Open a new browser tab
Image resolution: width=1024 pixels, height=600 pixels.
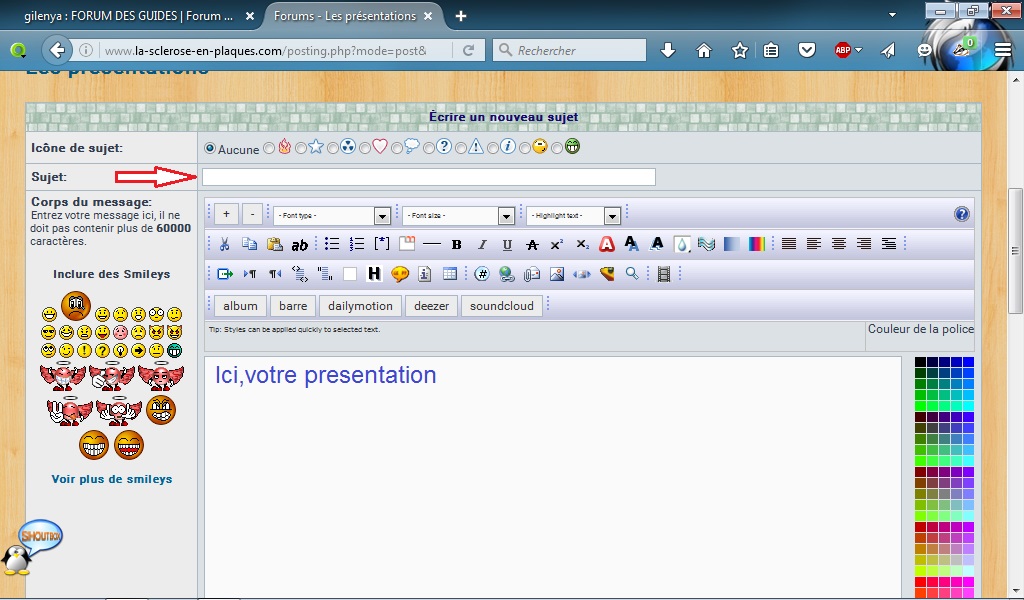[x=461, y=16]
